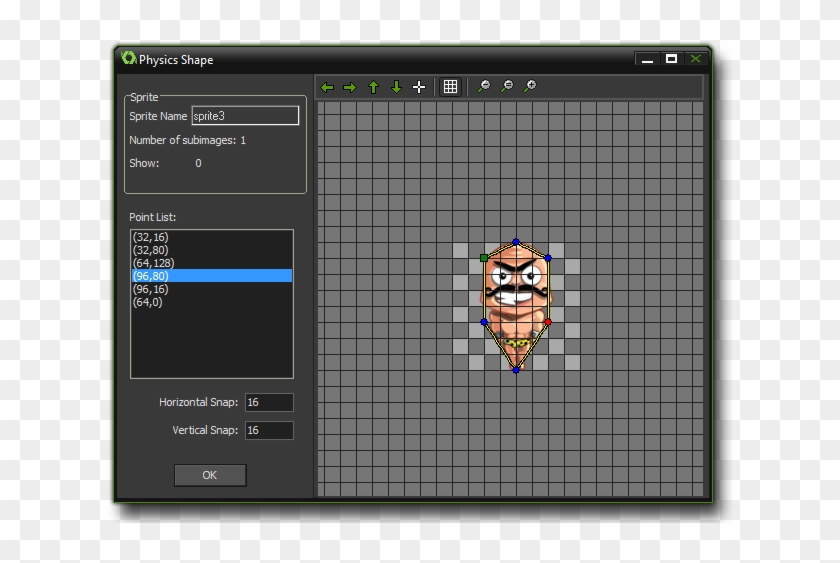Click the red selected vertex on the shape
This screenshot has width=840, height=563.
[548, 322]
